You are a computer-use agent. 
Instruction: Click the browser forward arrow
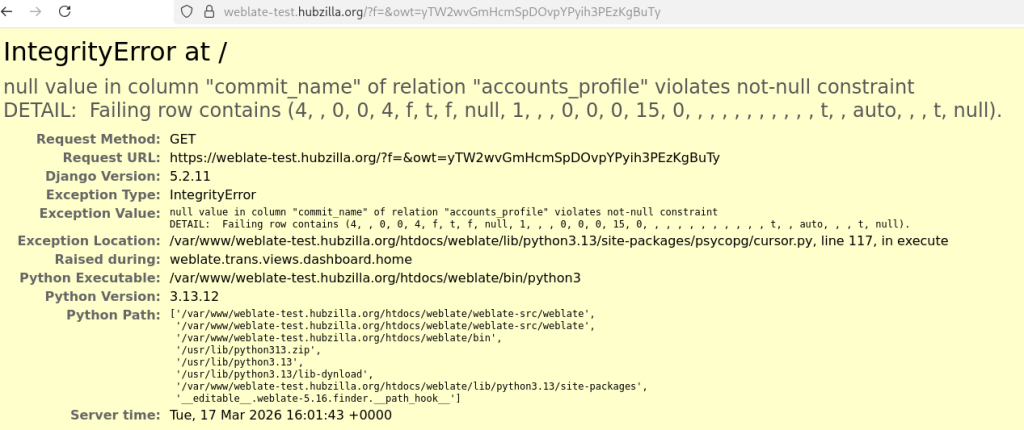(x=37, y=12)
